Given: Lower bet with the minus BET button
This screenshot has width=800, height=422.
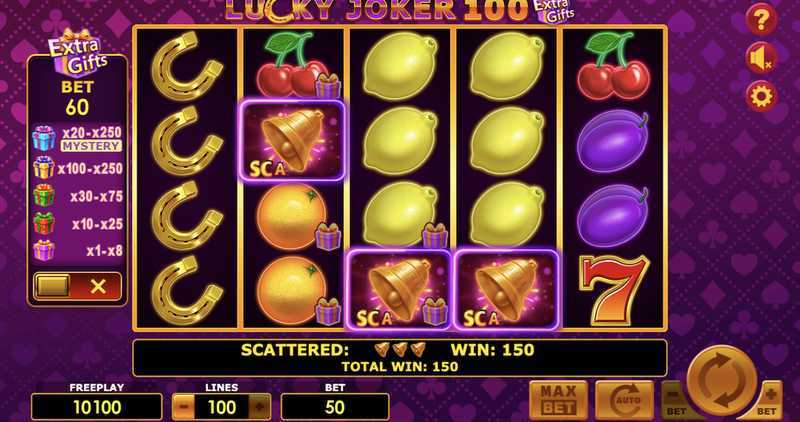Looking at the screenshot, I should (x=674, y=400).
